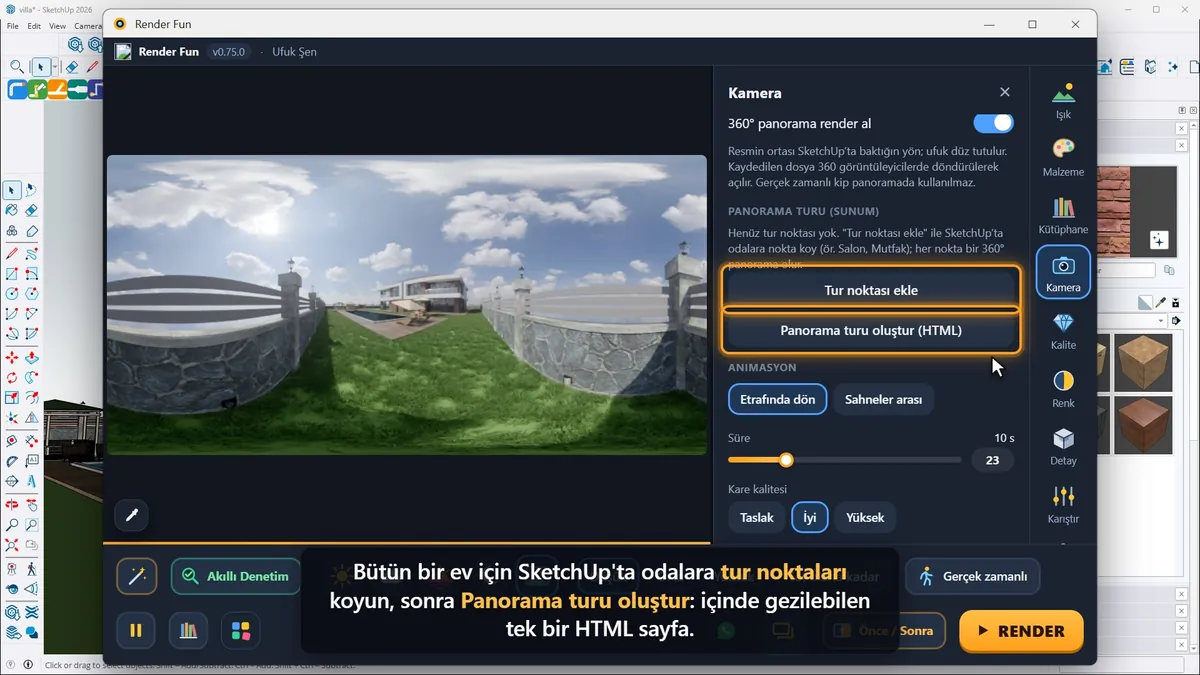Open SketchUp's View menu
Screen dimensions: 1200x675
pyautogui.click(x=57, y=26)
